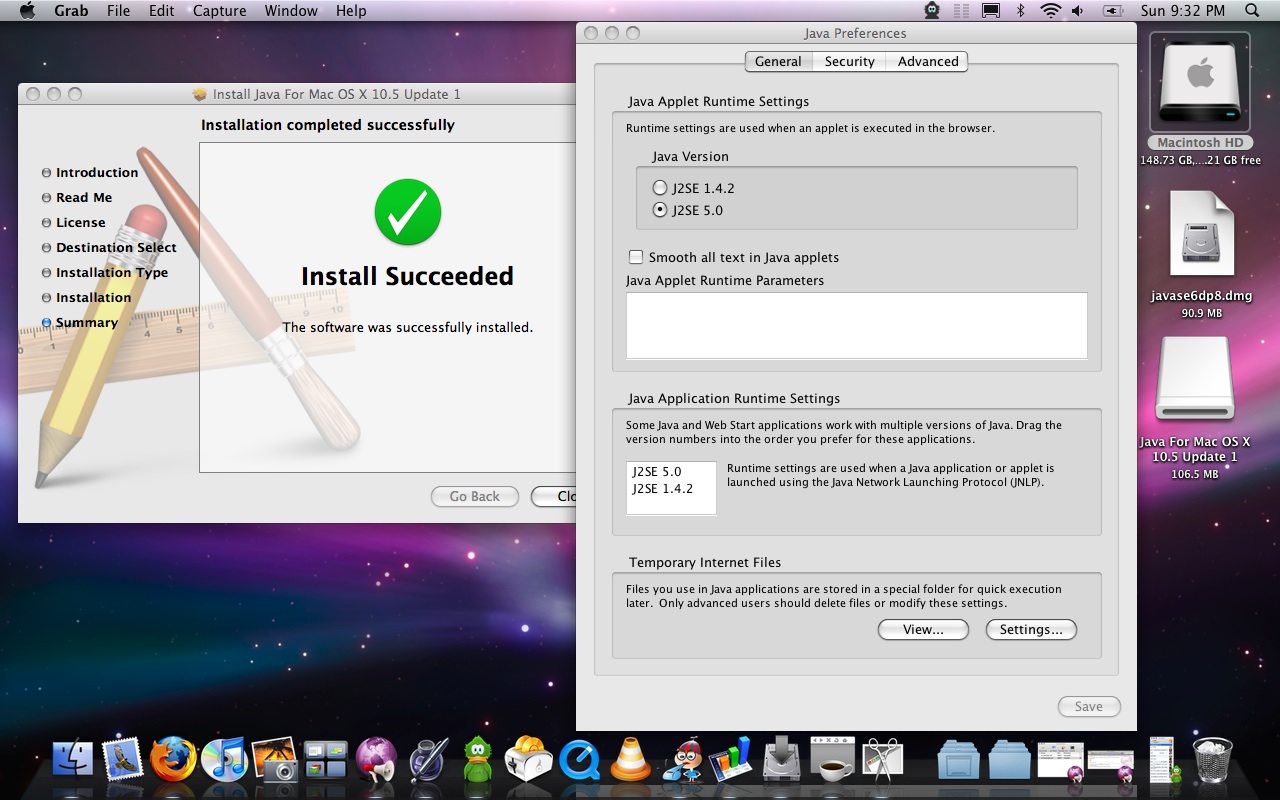Click the Installer down-arrow dock icon
Image resolution: width=1280 pixels, height=800 pixels.
tap(780, 760)
